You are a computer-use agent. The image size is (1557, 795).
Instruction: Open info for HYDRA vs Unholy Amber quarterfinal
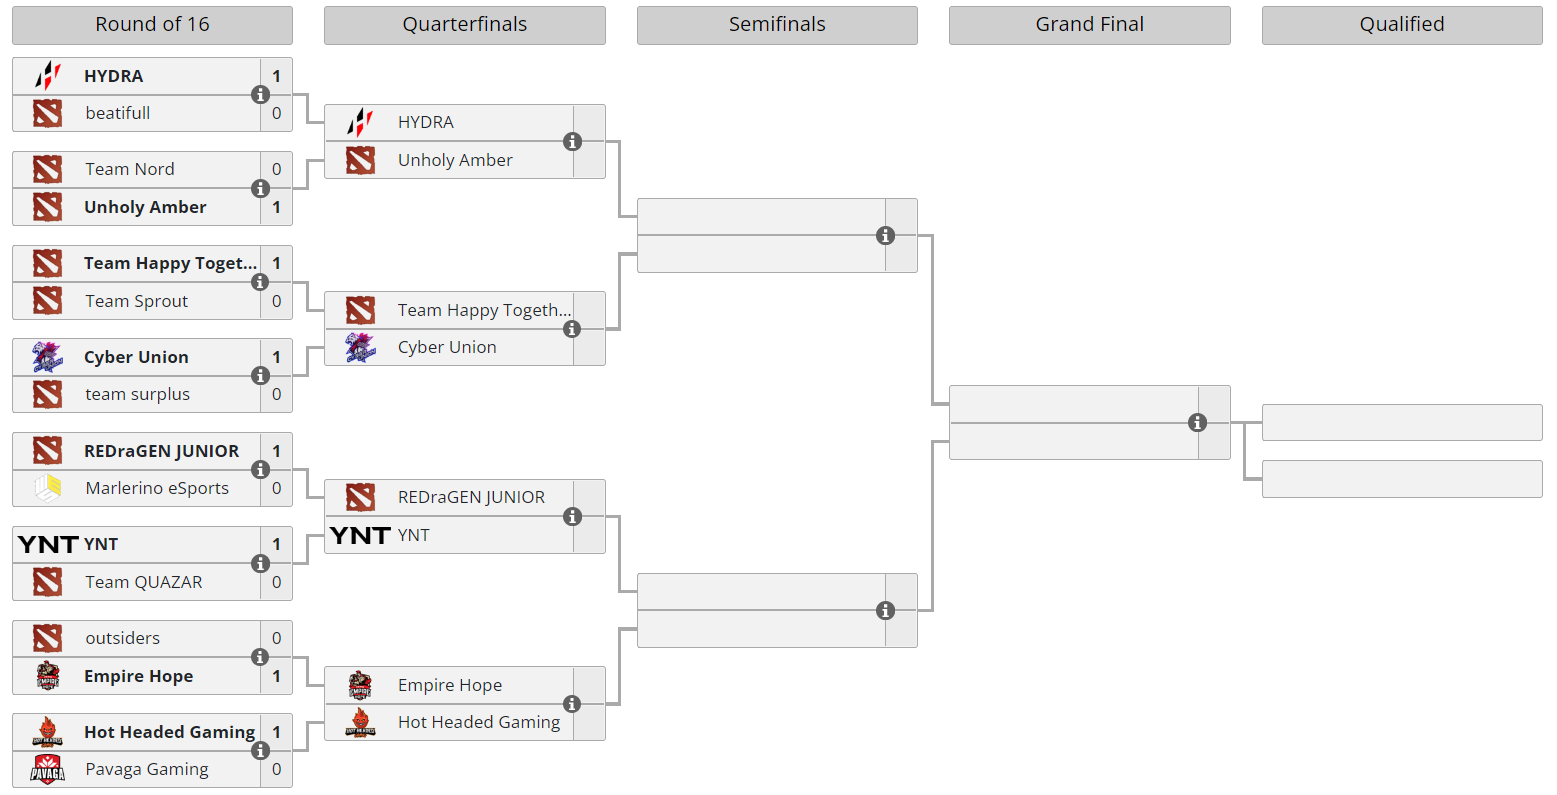pyautogui.click(x=572, y=142)
